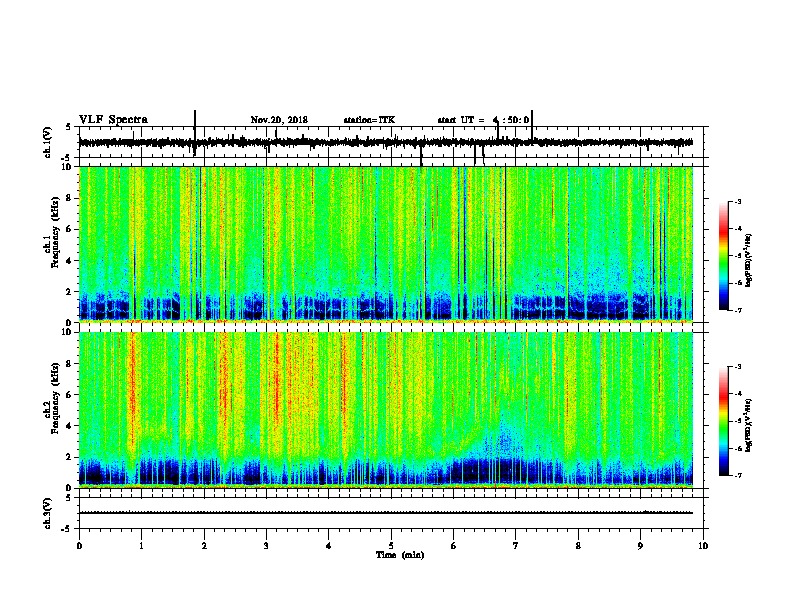This screenshot has height=612, width=792.
Task: Click the "ch.1(V)" waveform axis label
Action: coord(48,142)
